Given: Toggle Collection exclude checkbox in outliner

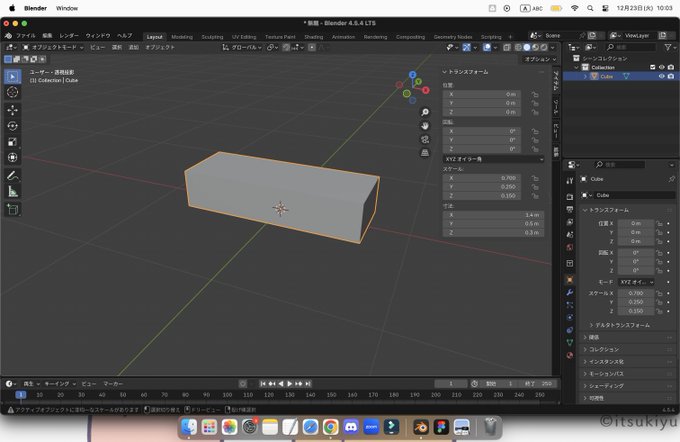Looking at the screenshot, I should [652, 67].
